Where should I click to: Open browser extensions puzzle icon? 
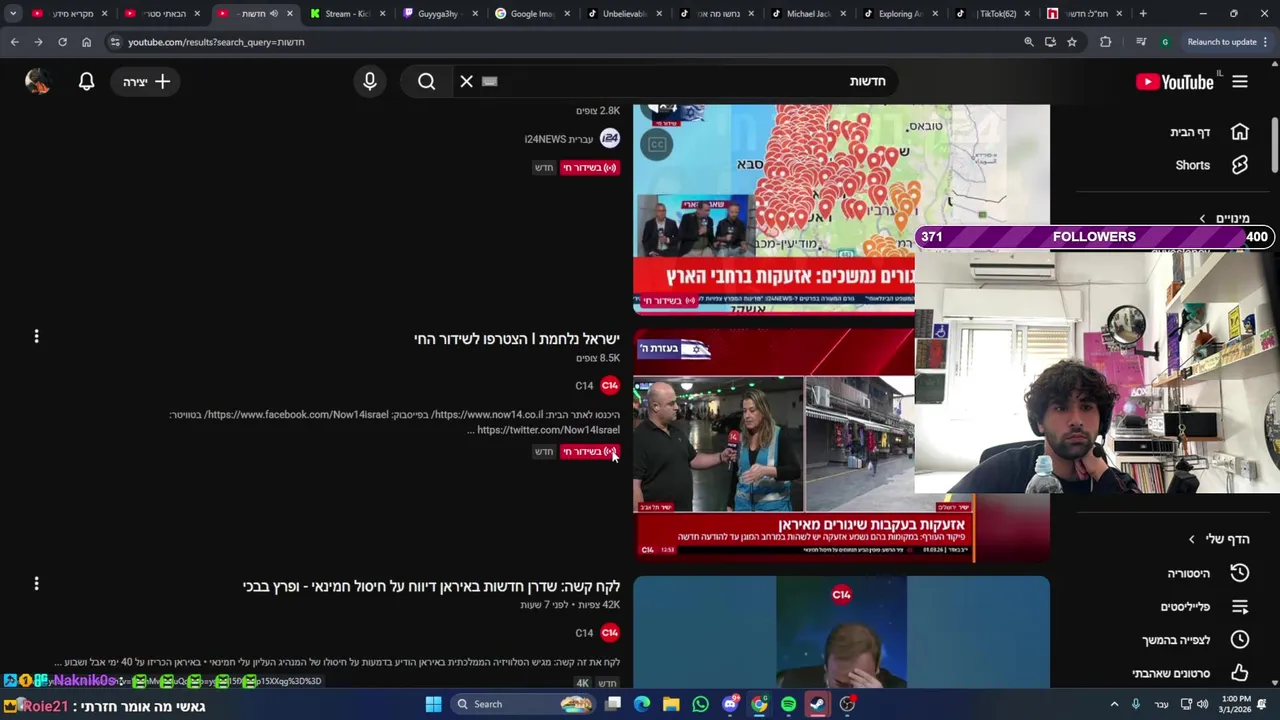(1105, 42)
